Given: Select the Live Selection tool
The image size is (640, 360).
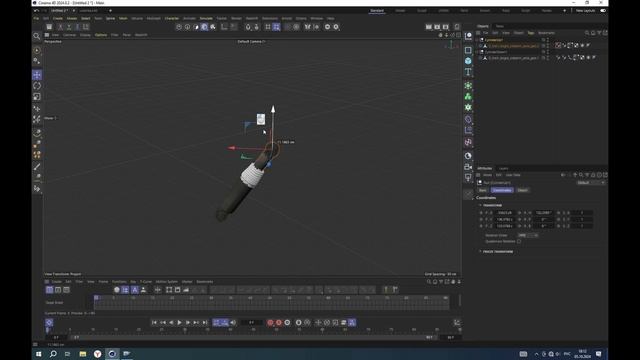Looking at the screenshot, I should pos(37,51).
